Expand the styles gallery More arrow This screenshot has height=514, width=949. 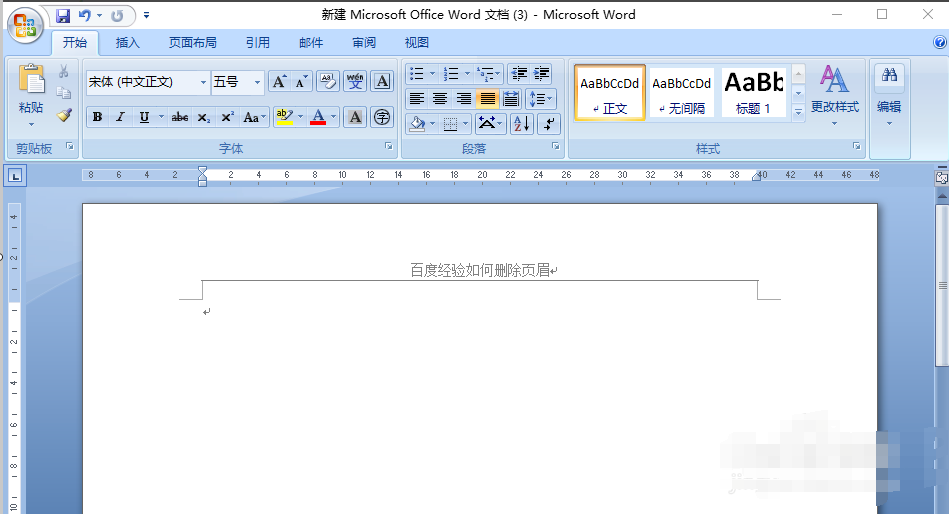click(798, 113)
